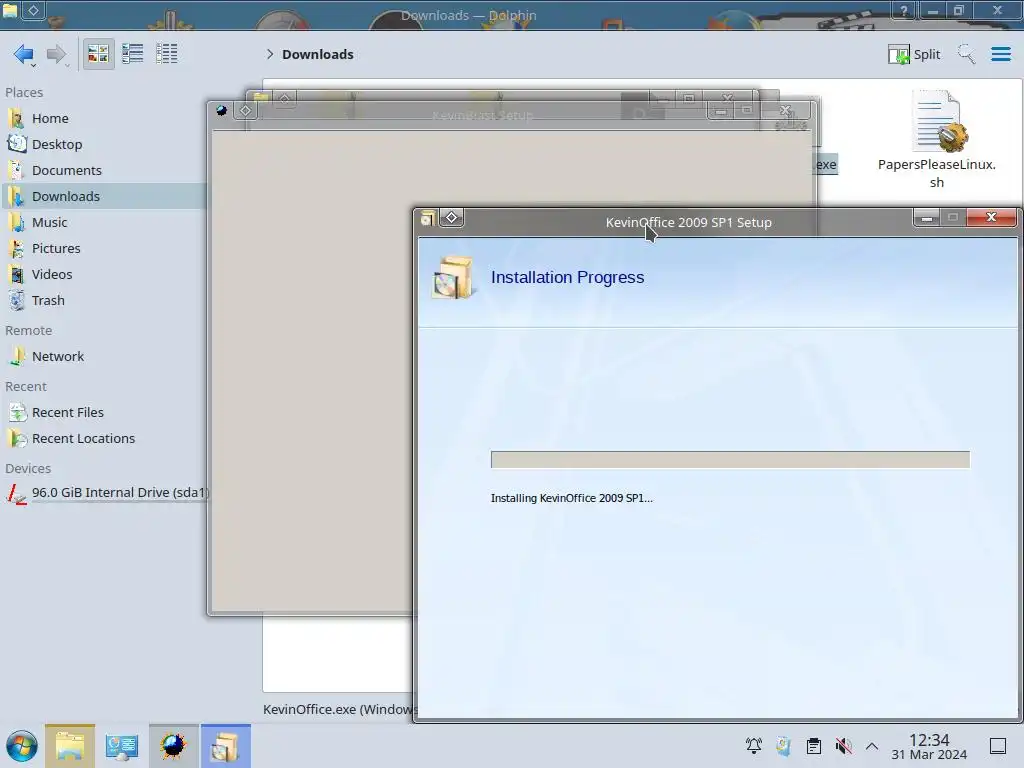This screenshot has height=768, width=1024.
Task: Open Music in the Places panel
Action: pos(104,223)
